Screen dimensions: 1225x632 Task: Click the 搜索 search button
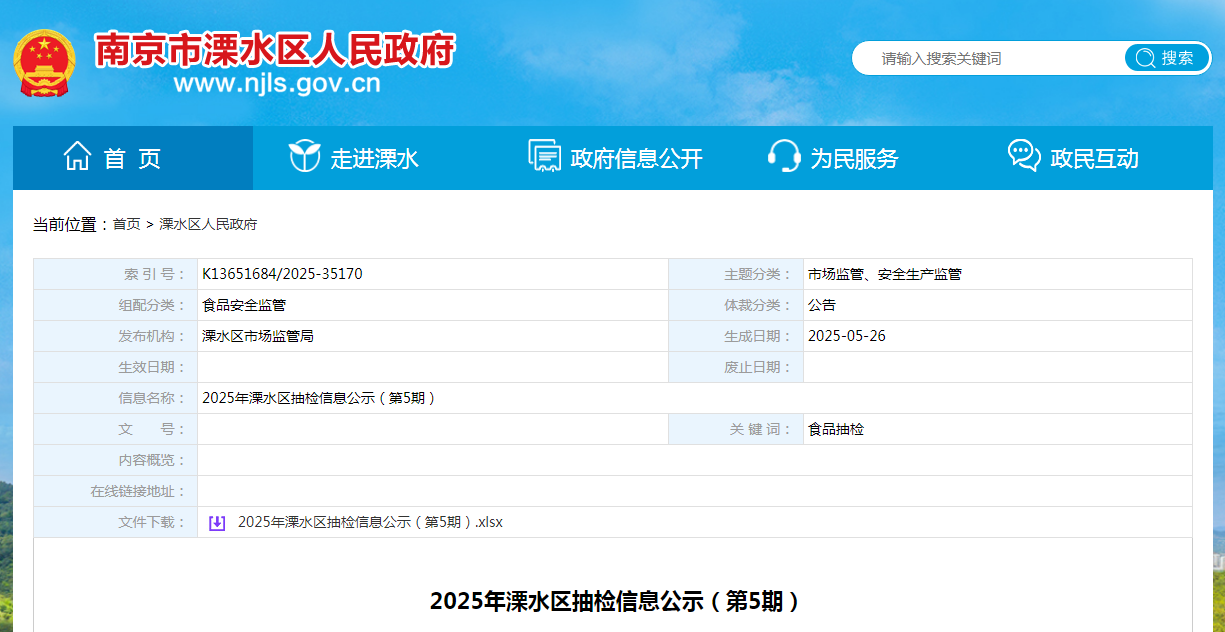(x=1167, y=58)
